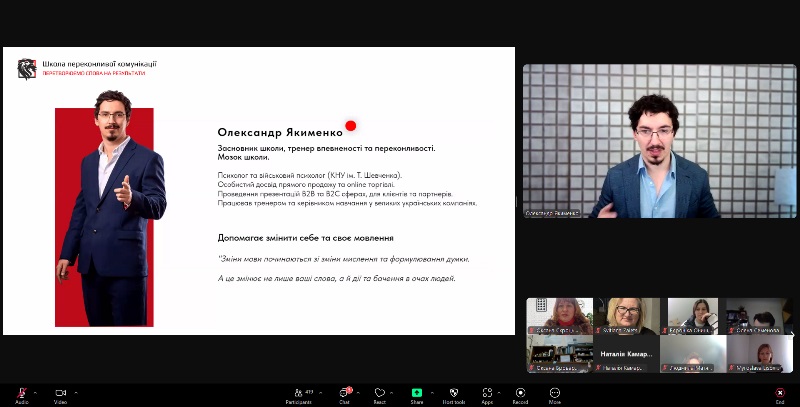Expand the arrow next to Chat
Image resolution: width=800 pixels, height=407 pixels.
click(358, 393)
